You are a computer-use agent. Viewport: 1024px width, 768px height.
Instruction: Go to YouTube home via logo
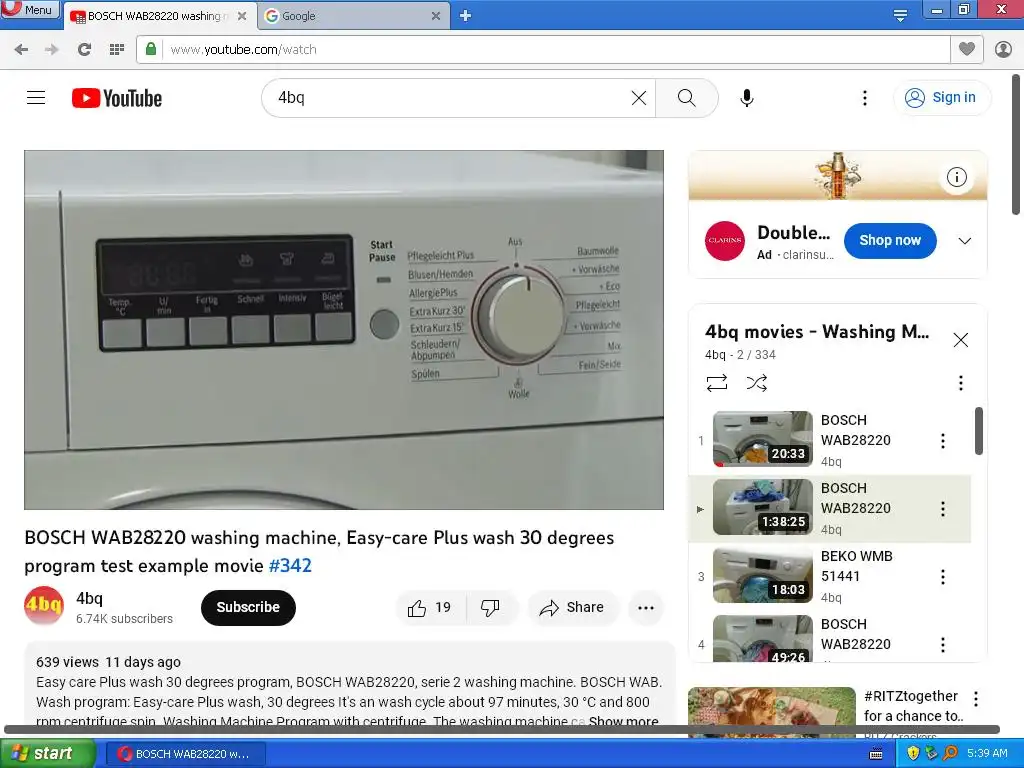(x=117, y=98)
